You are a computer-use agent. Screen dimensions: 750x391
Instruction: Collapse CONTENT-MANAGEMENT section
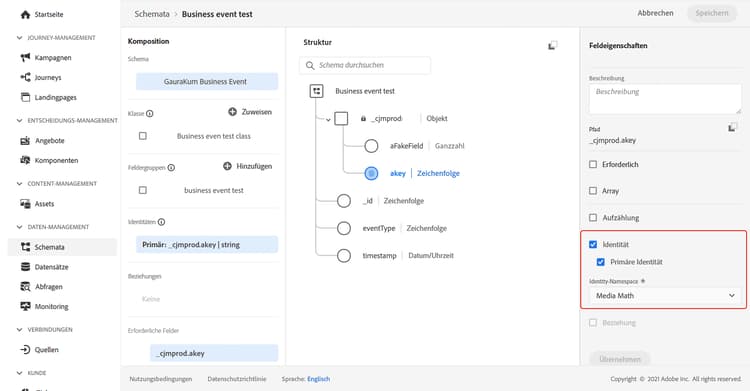pos(19,184)
